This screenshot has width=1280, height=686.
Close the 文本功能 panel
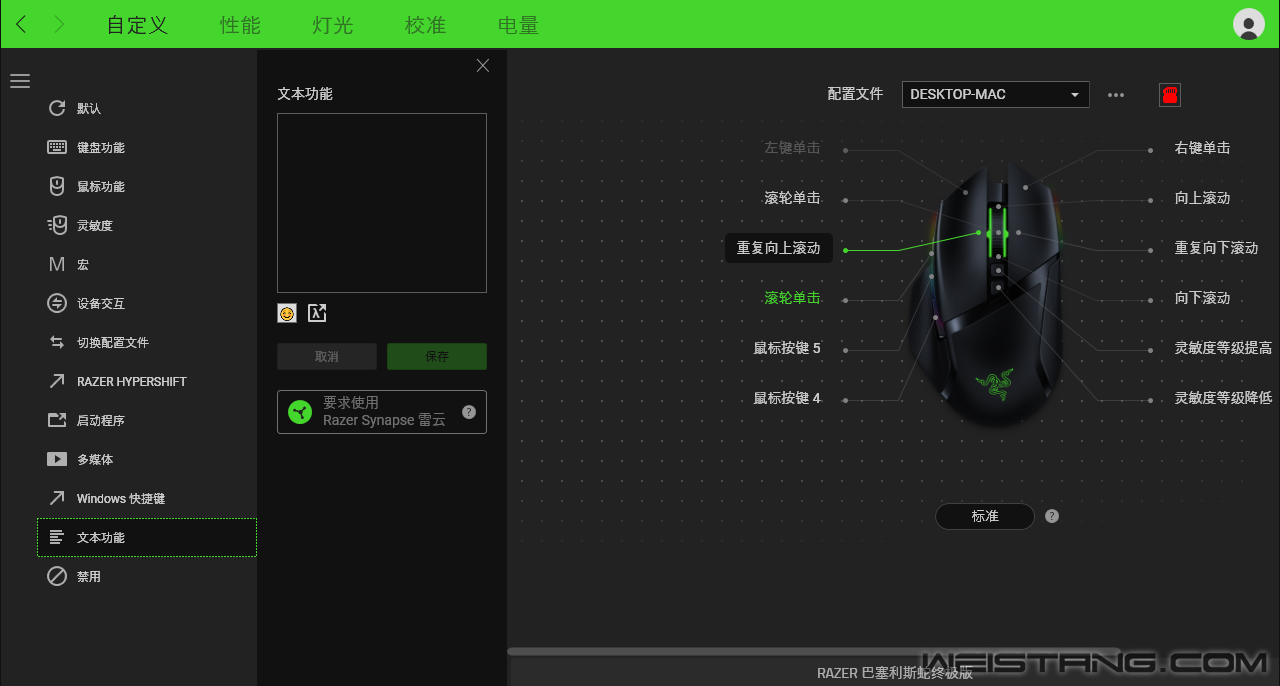pyautogui.click(x=483, y=66)
